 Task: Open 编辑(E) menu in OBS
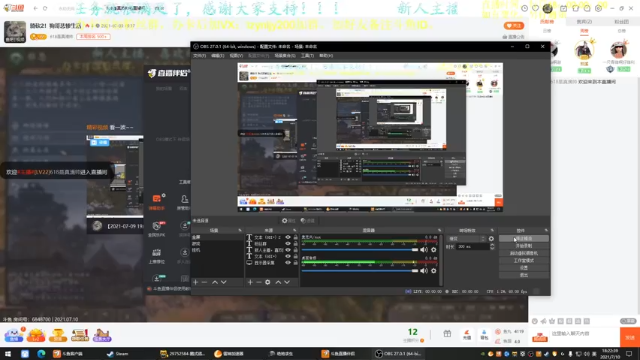click(x=218, y=56)
